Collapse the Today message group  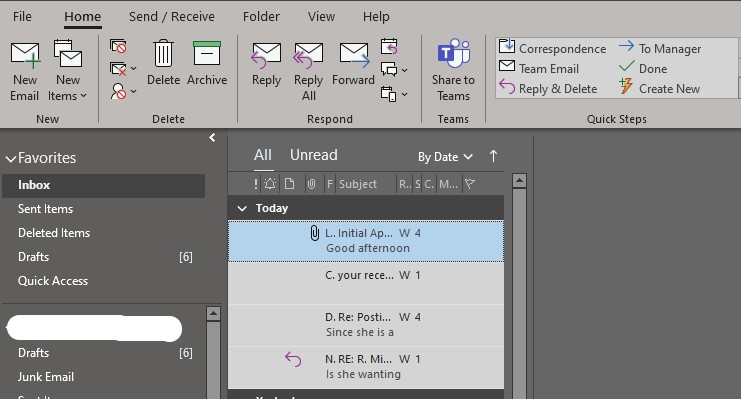pos(242,208)
